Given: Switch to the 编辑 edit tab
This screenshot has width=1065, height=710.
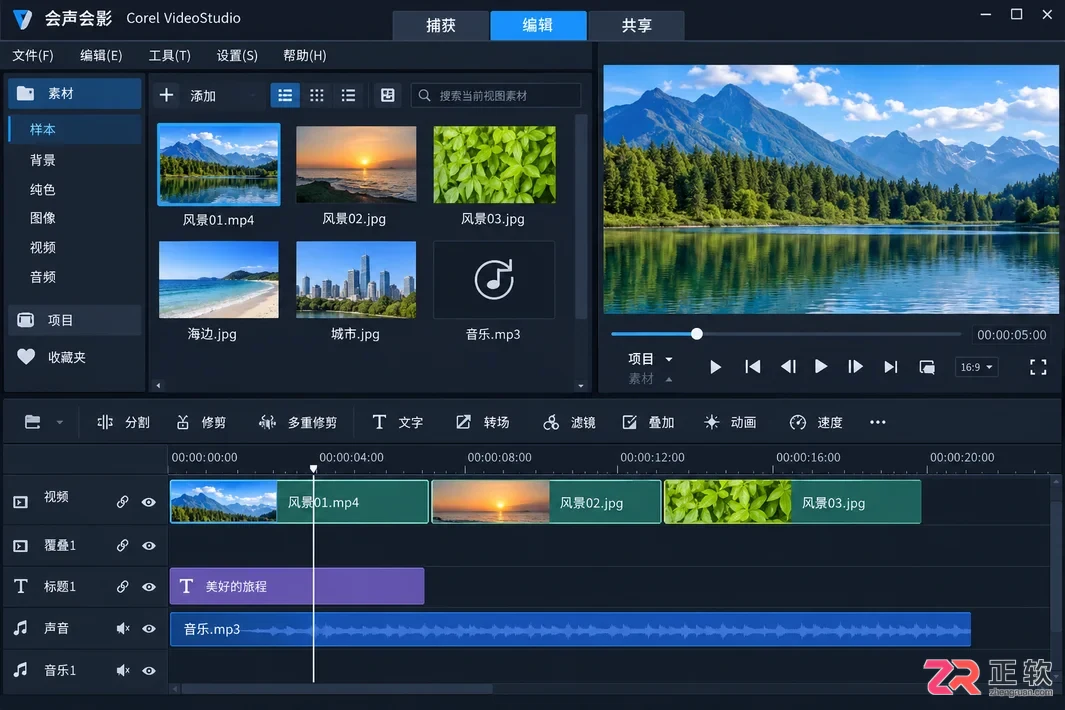Looking at the screenshot, I should pyautogui.click(x=538, y=26).
